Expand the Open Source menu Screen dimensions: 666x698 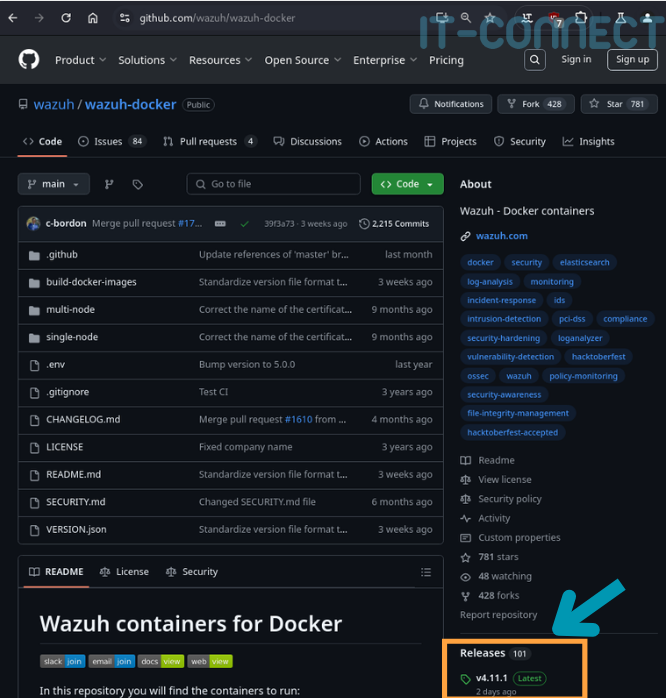303,60
